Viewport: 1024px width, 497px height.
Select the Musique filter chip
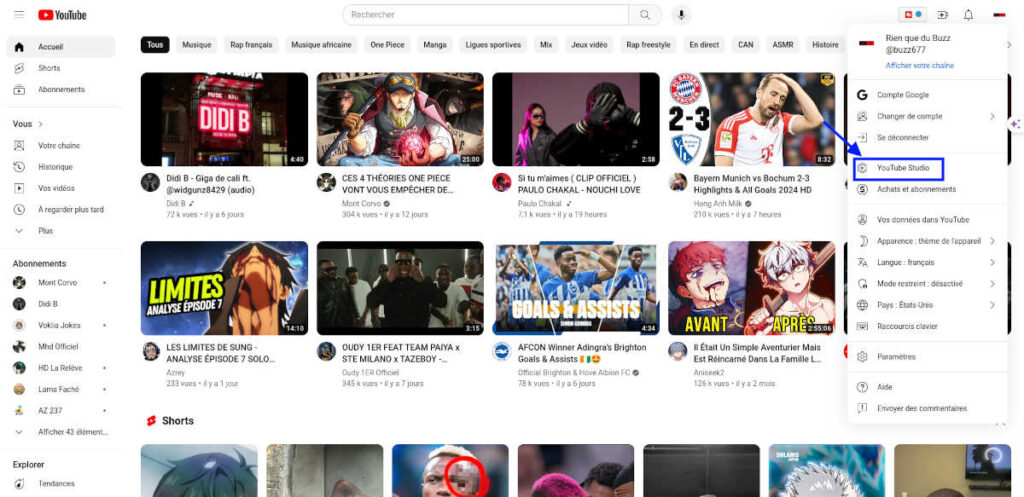point(197,45)
